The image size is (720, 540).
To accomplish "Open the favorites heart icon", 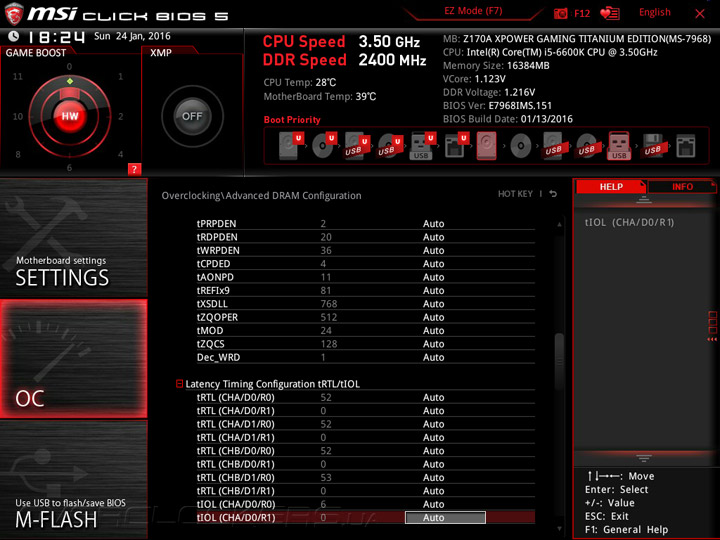I will point(609,13).
